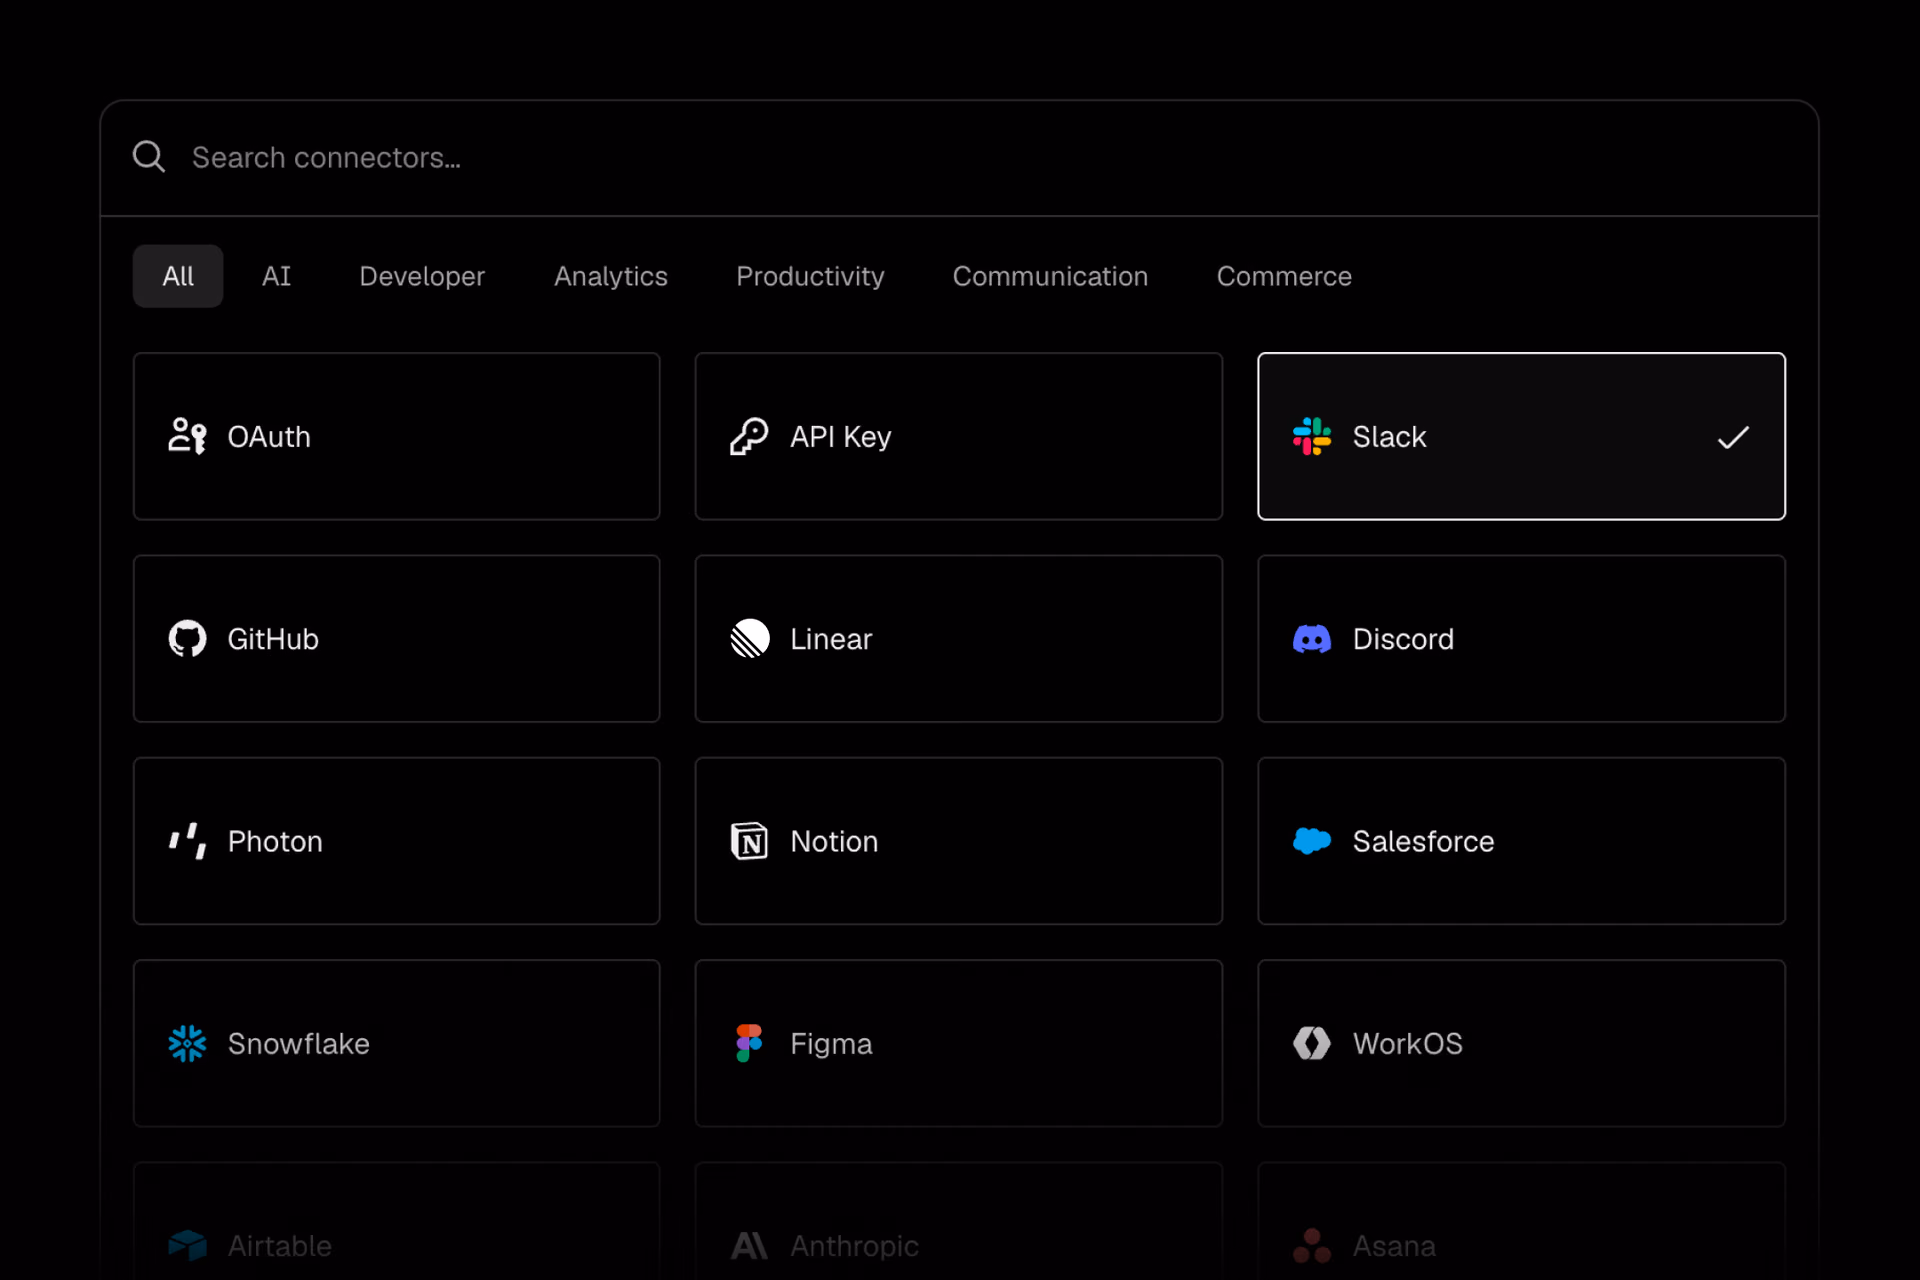Choose the Linear connector card
This screenshot has width=1920, height=1280.
point(959,639)
